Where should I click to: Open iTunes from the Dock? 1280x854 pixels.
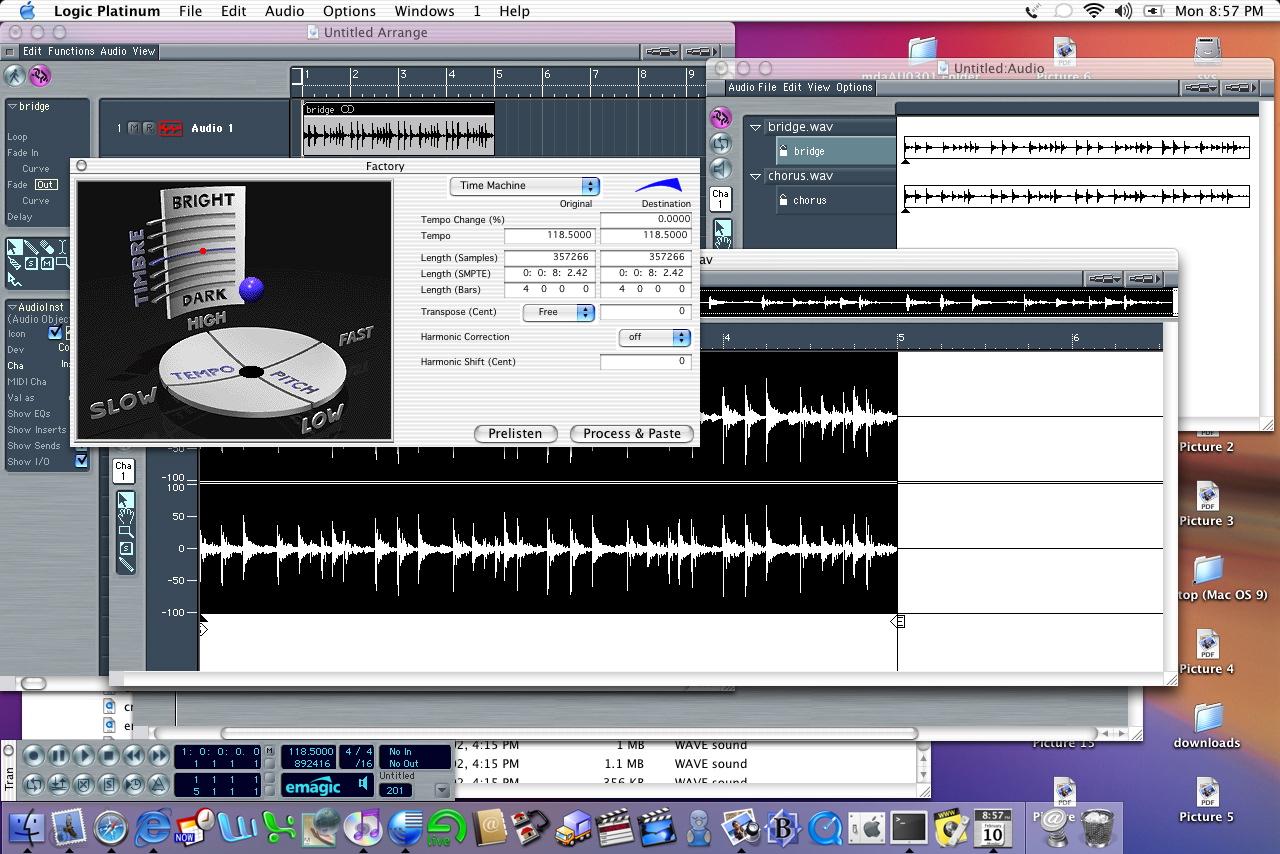click(x=362, y=828)
